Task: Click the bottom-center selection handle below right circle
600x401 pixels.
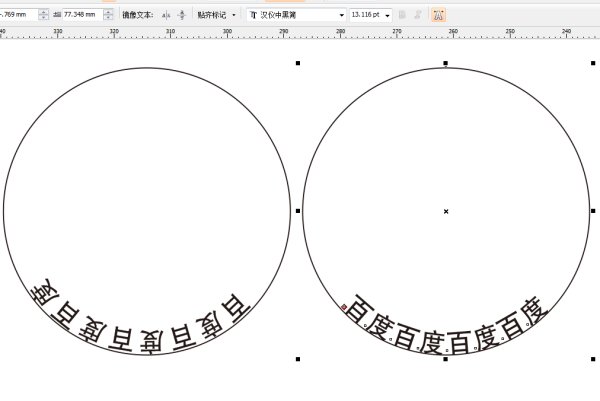Action: tap(445, 359)
